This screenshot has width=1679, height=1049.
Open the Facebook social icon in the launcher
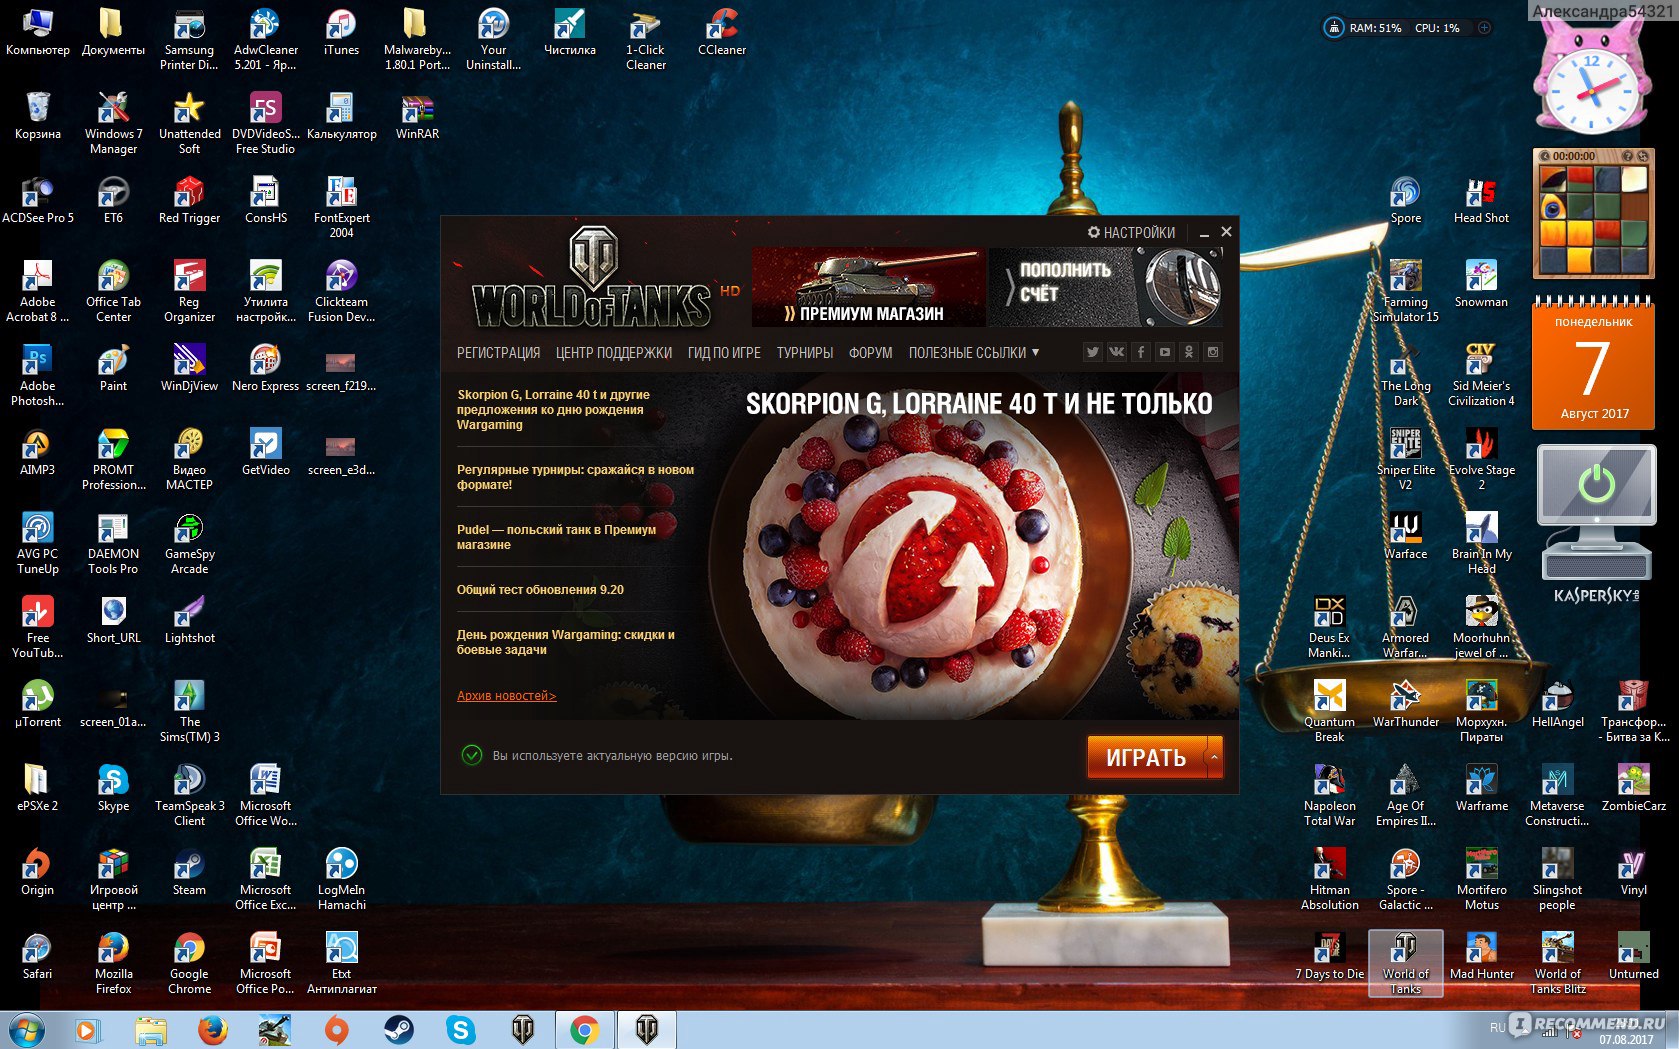pyautogui.click(x=1141, y=352)
